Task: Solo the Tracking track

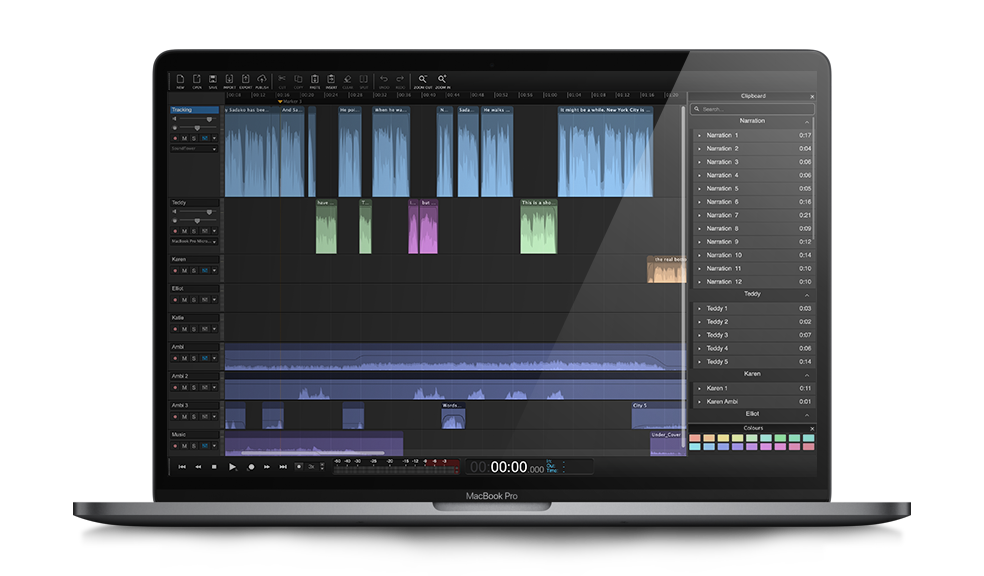Action: tap(194, 138)
